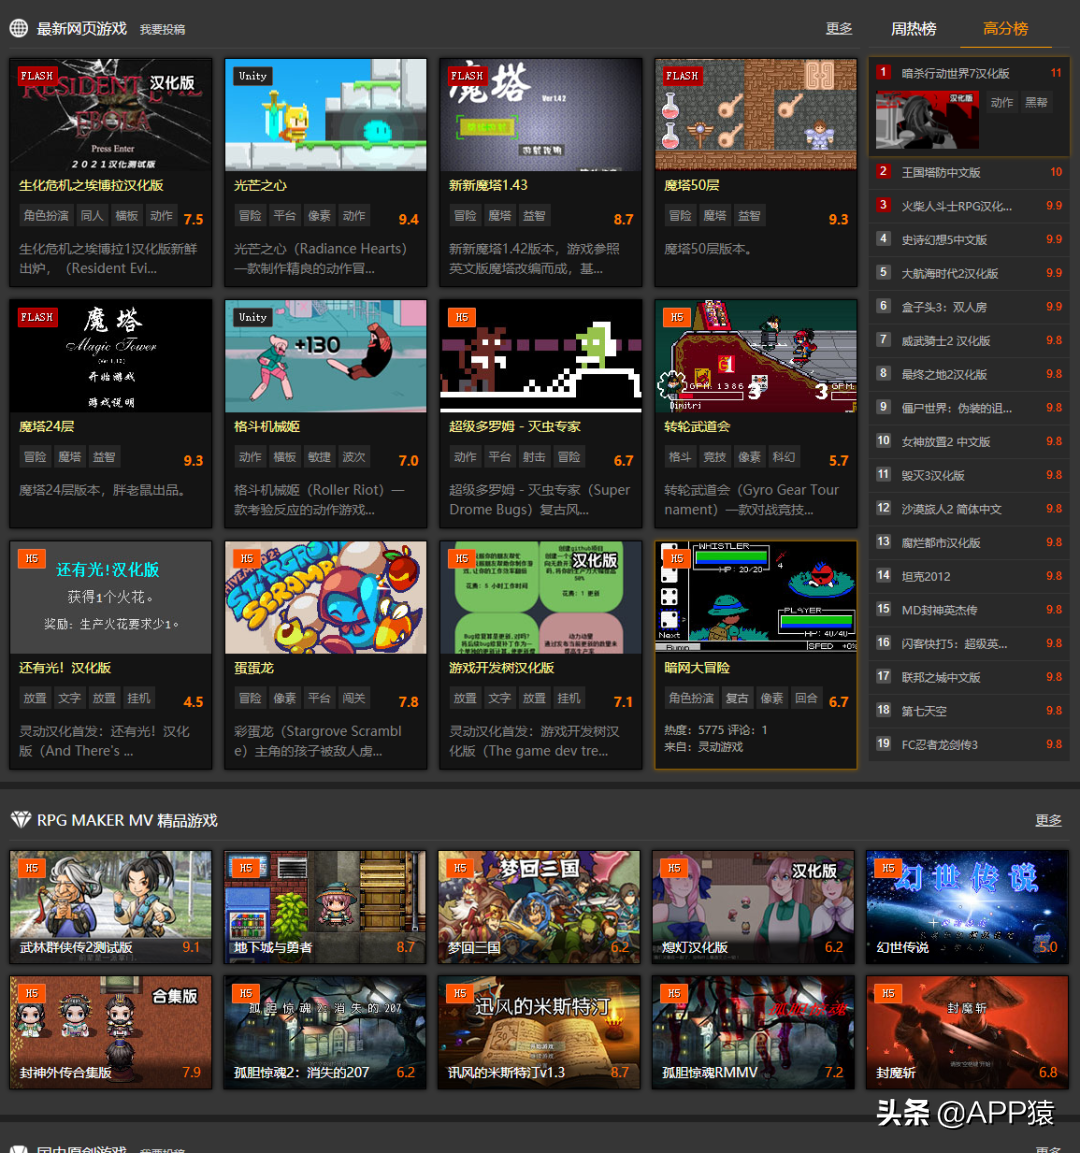Viewport: 1080px width, 1153px height.
Task: Click the globe icon beside 最新网页游戏
Action: [x=18, y=28]
